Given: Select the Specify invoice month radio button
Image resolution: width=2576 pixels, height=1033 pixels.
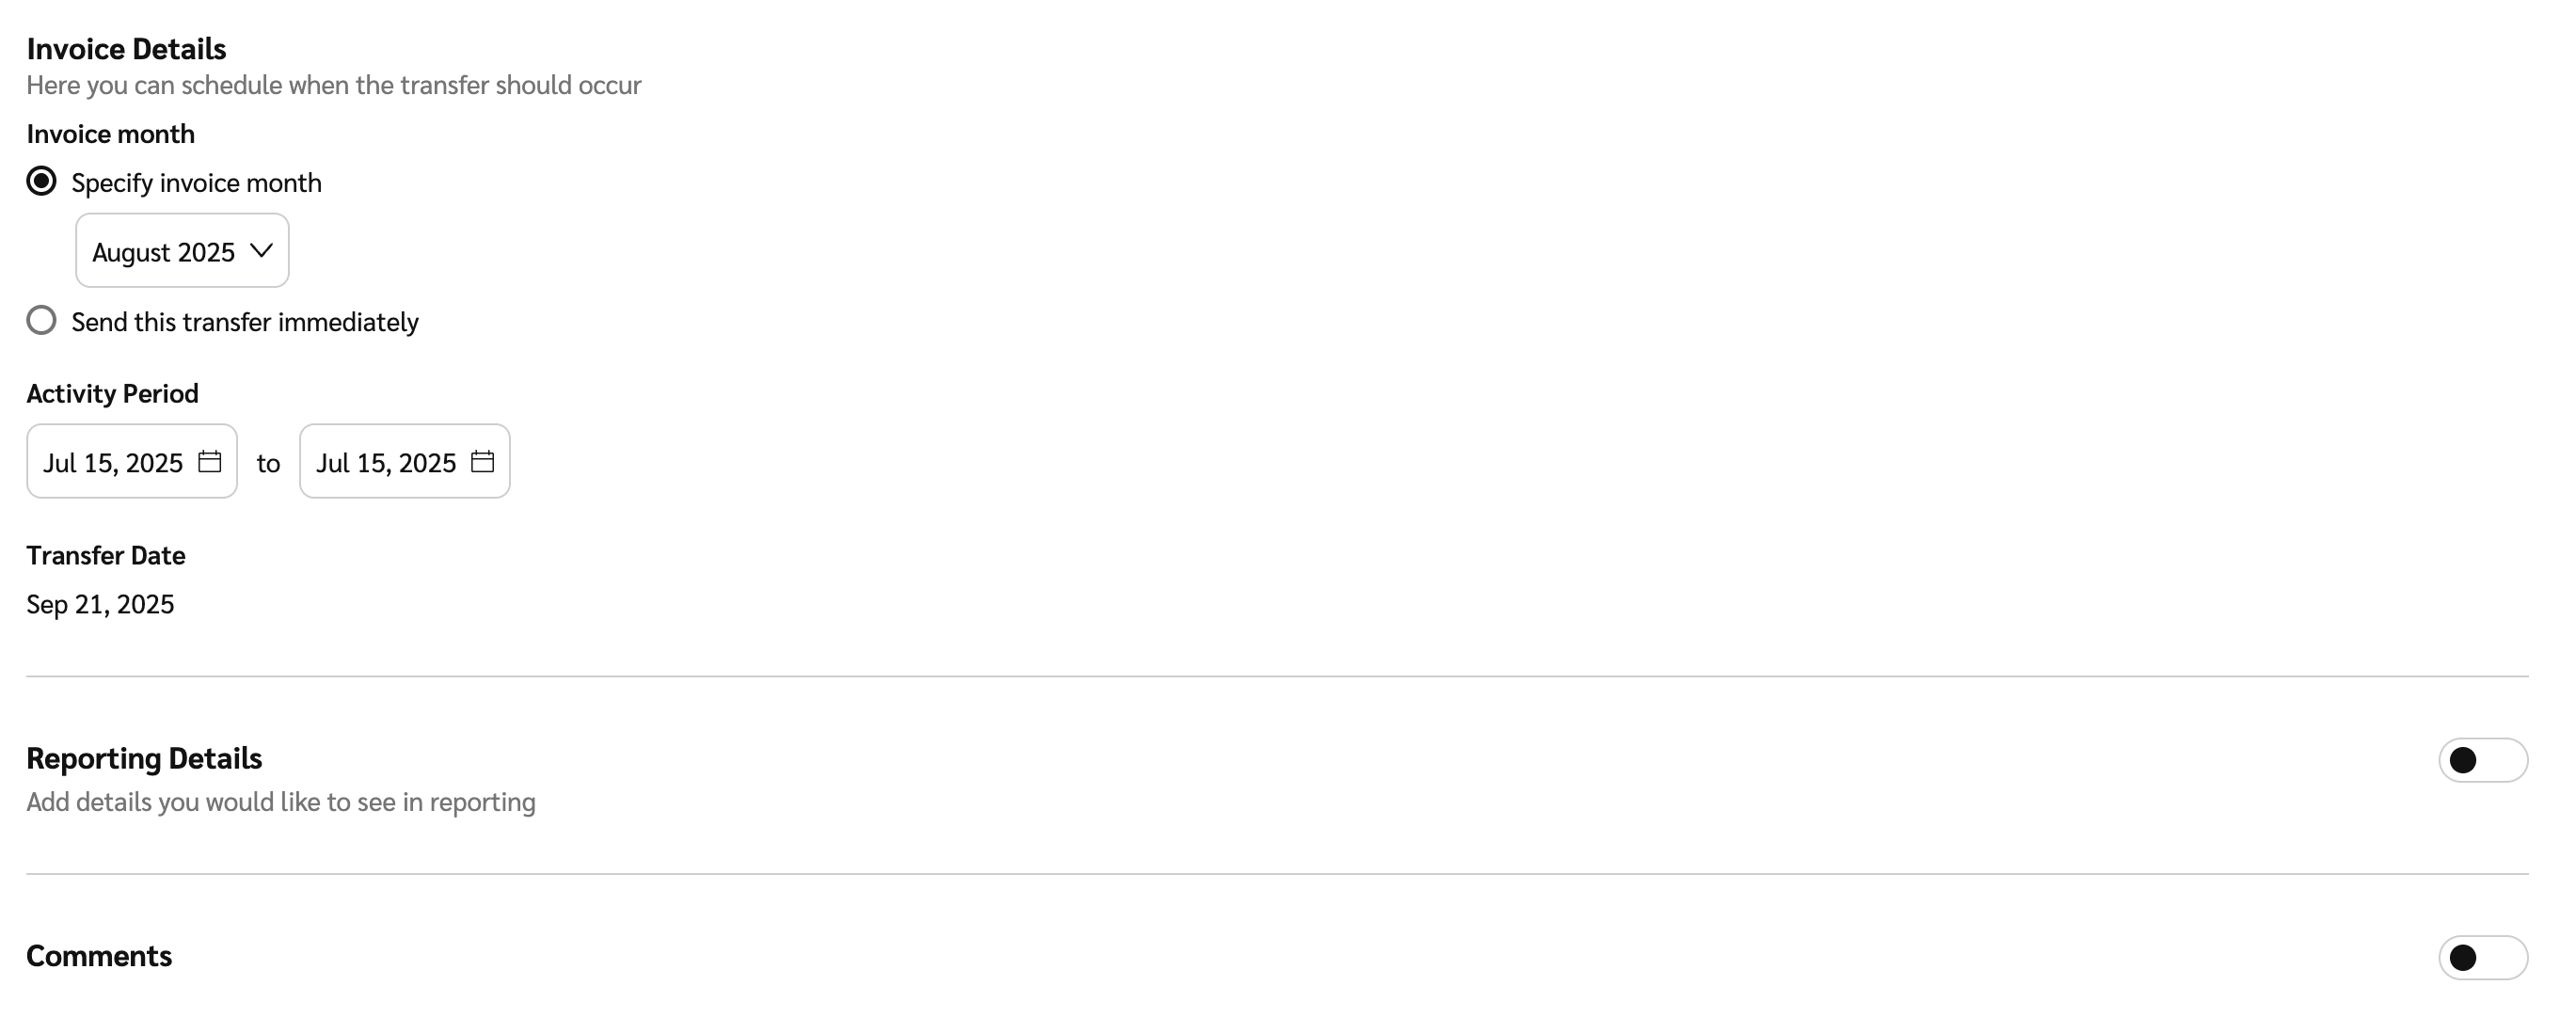Looking at the screenshot, I should (x=41, y=181).
